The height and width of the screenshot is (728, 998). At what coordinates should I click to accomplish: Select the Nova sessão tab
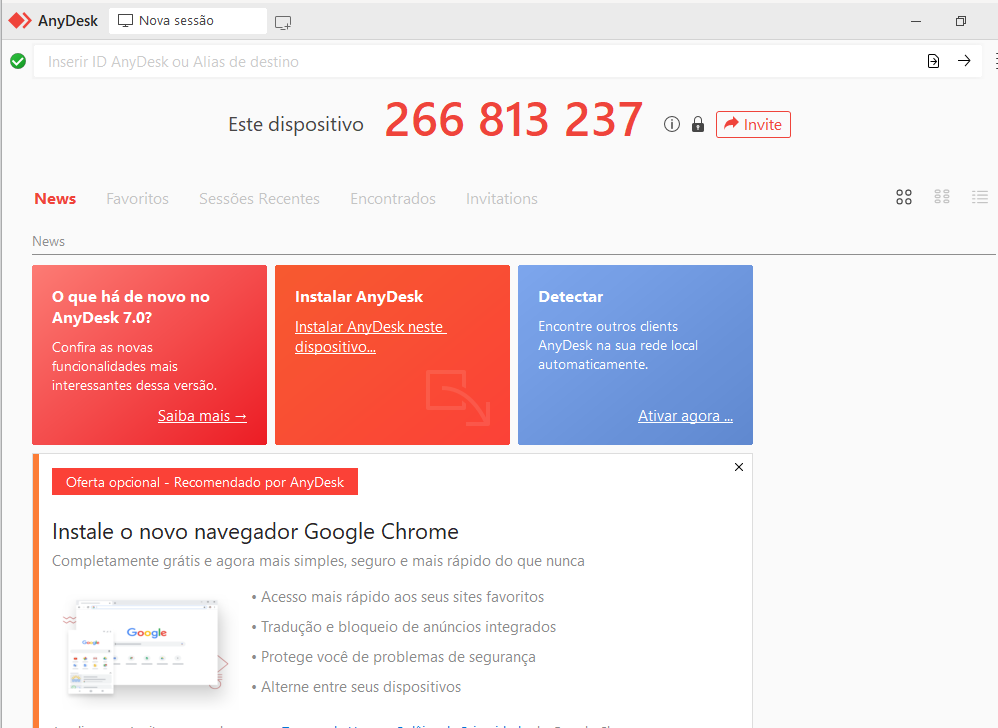pos(188,21)
